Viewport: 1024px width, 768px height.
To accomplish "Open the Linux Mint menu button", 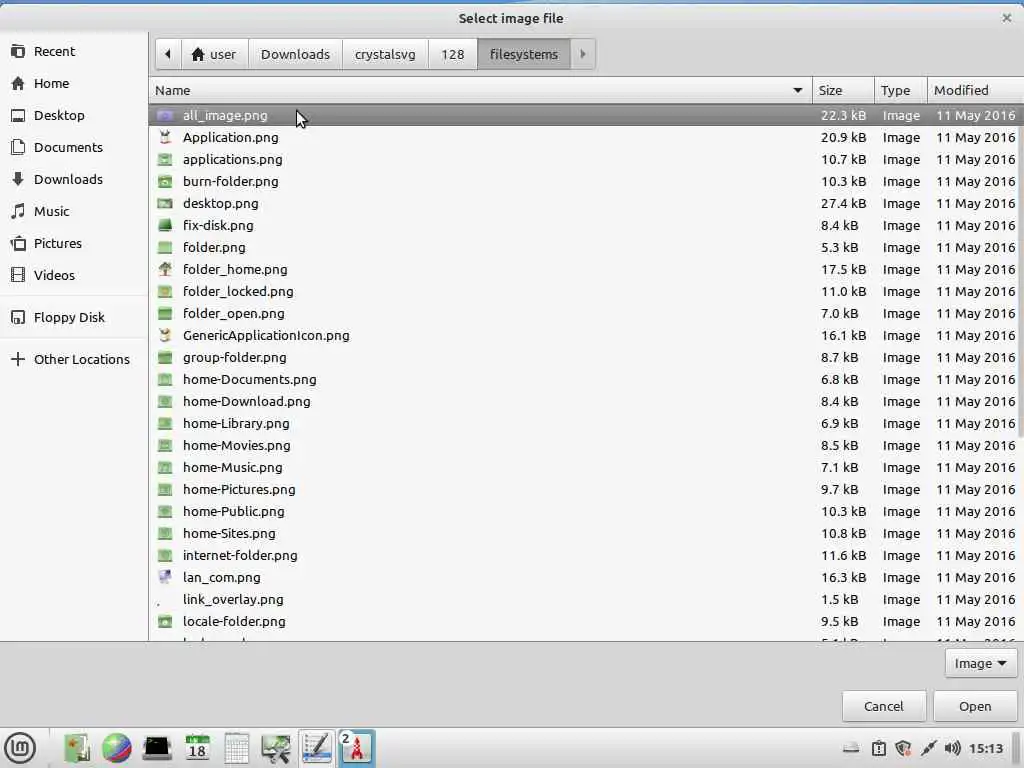I will pos(20,748).
